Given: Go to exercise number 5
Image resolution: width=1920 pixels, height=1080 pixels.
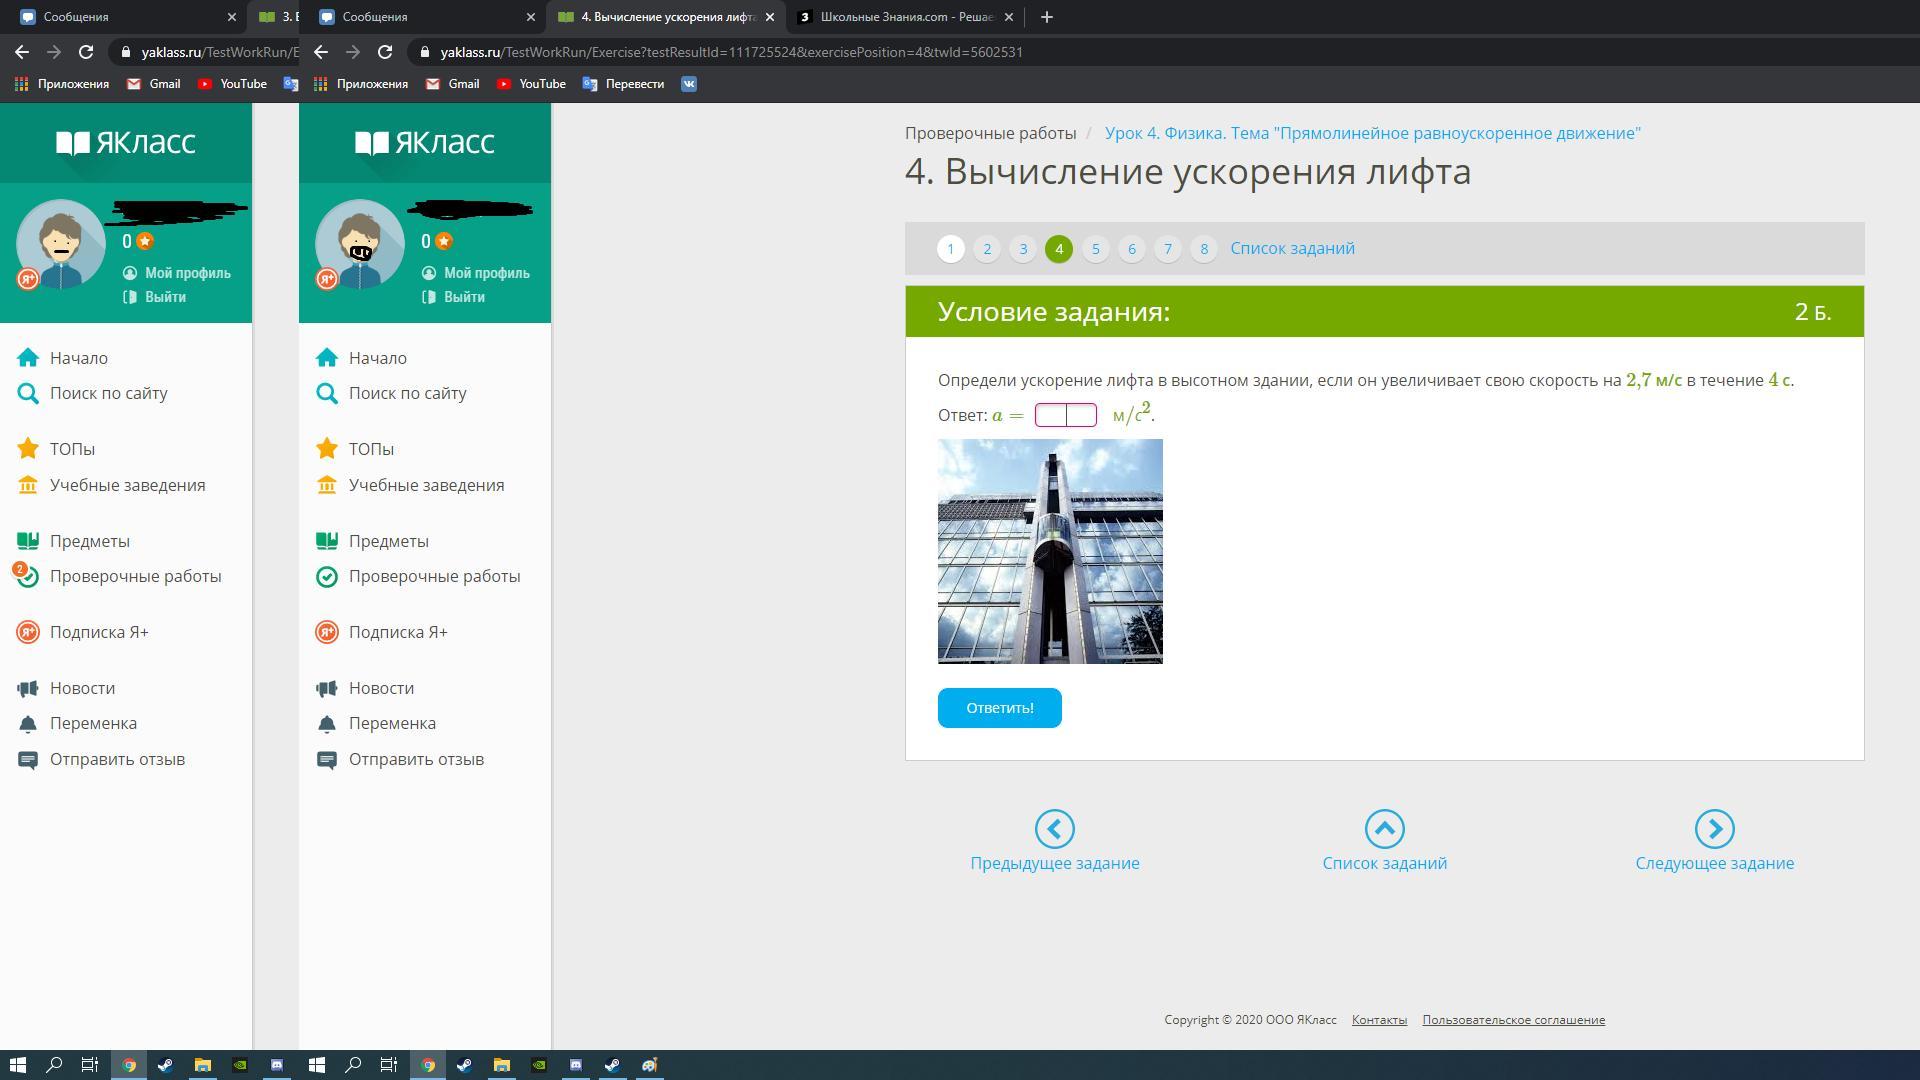Looking at the screenshot, I should click(x=1095, y=249).
